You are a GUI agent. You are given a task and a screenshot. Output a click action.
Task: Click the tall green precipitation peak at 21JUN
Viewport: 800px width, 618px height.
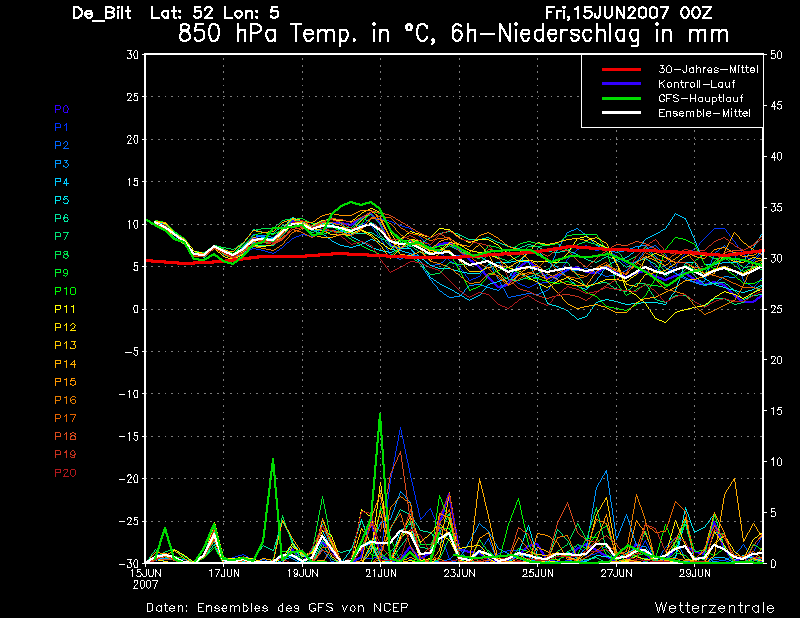pos(380,414)
